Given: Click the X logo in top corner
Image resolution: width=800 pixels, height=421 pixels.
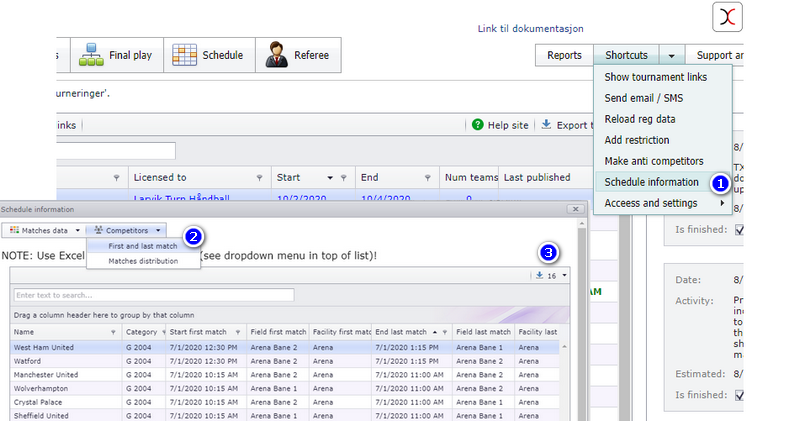Looking at the screenshot, I should 727,17.
